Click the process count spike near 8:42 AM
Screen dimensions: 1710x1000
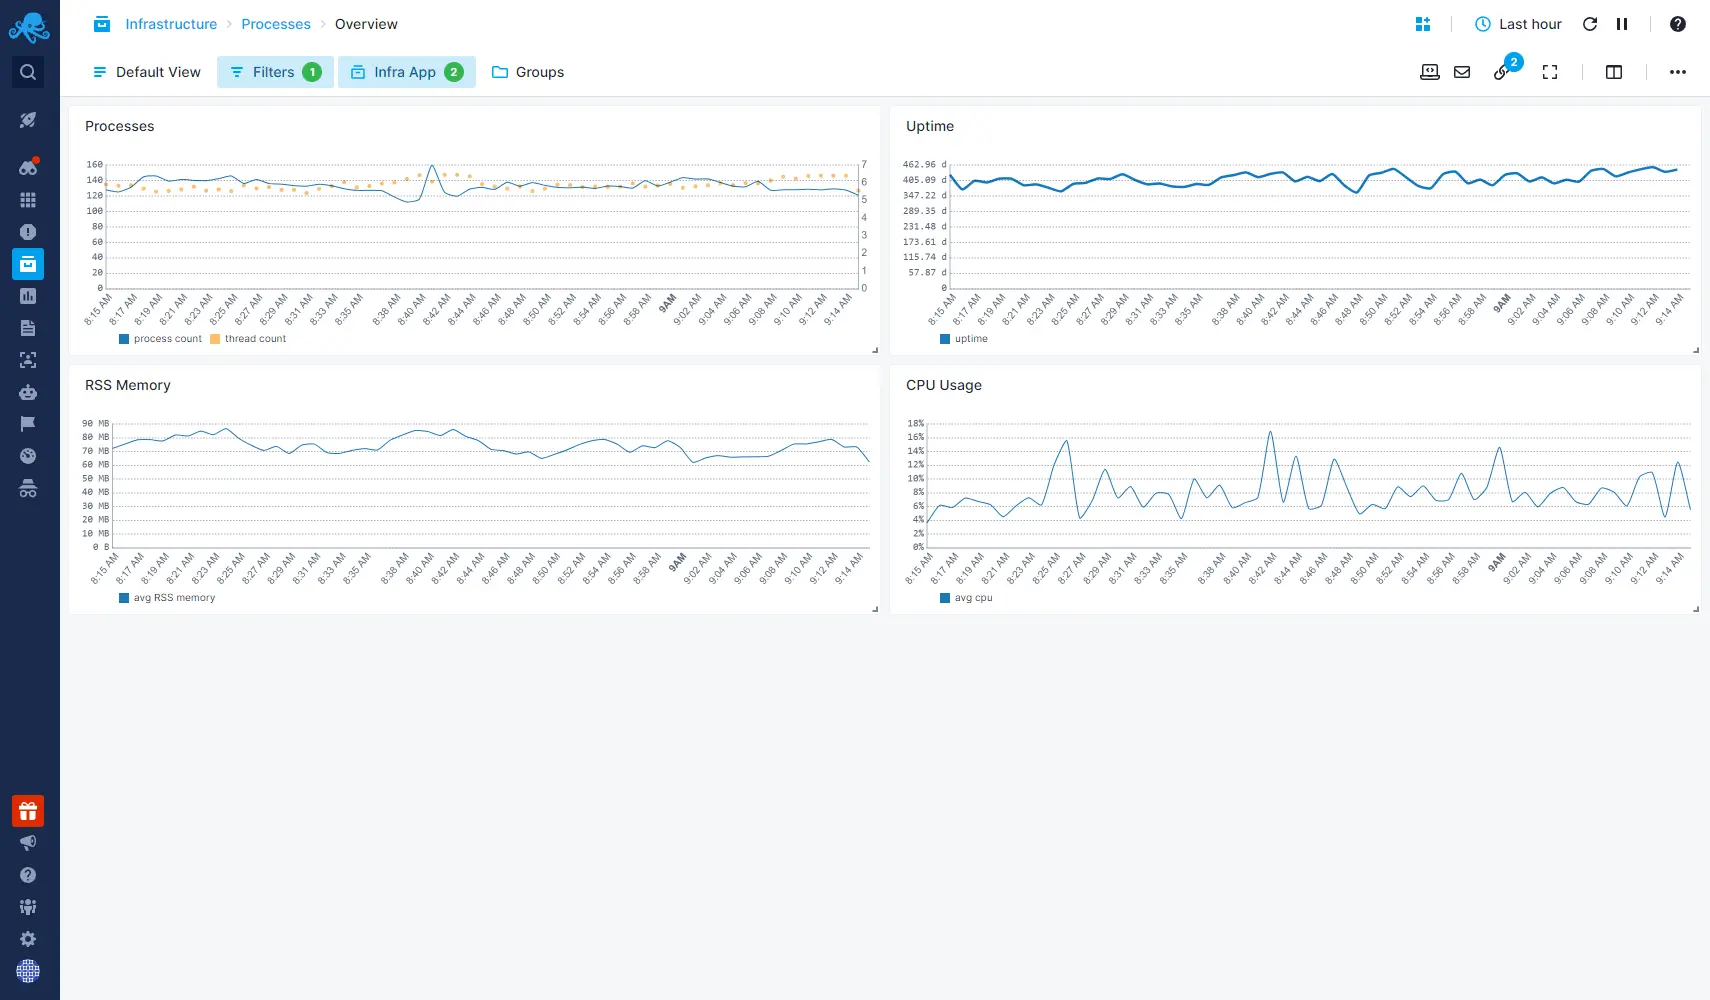(432, 166)
